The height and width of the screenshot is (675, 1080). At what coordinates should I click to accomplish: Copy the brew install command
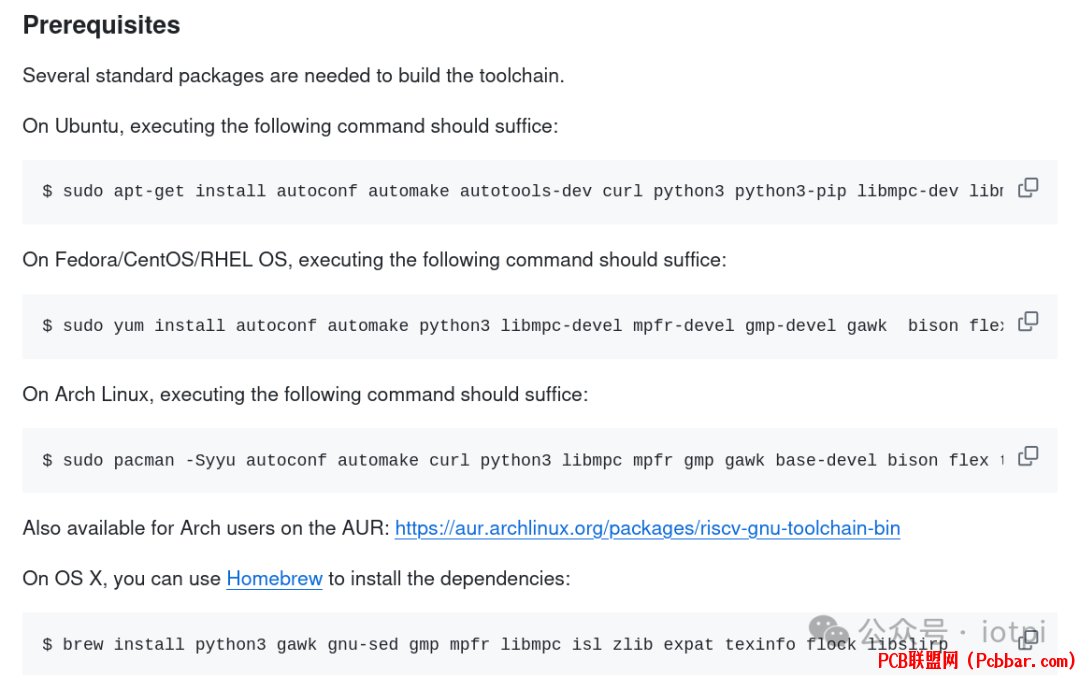pos(1028,639)
